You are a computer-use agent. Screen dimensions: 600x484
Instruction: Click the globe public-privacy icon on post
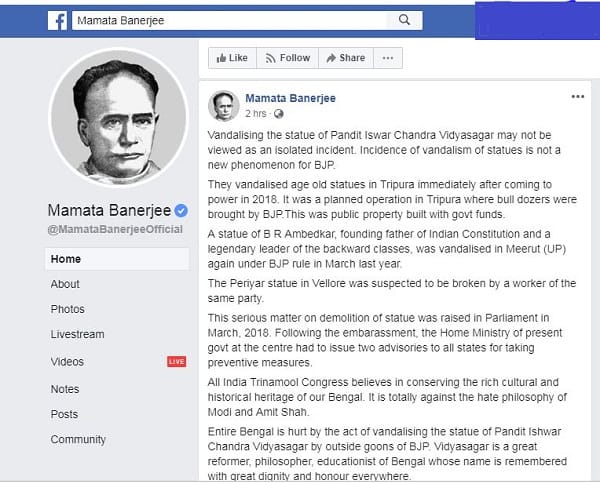click(x=279, y=114)
